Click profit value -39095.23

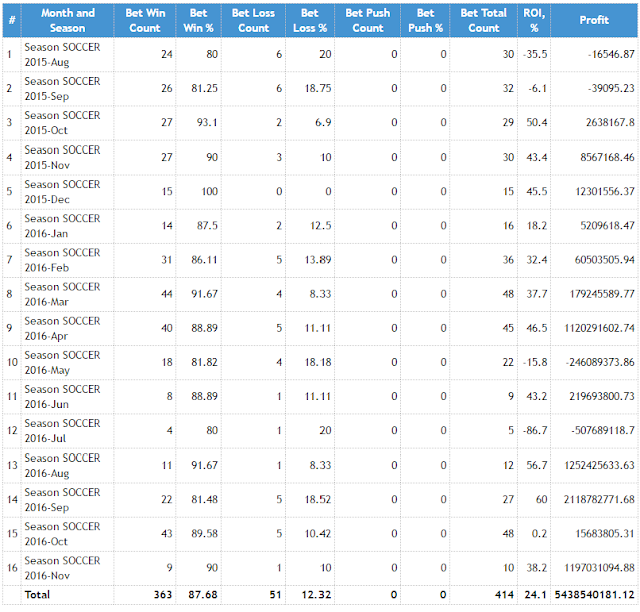(x=611, y=89)
